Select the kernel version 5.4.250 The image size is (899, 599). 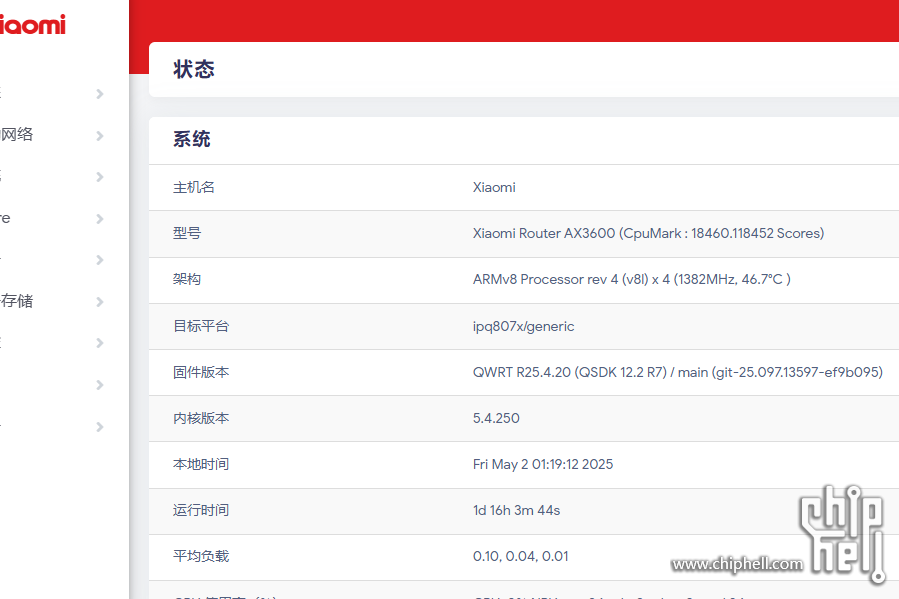[496, 418]
